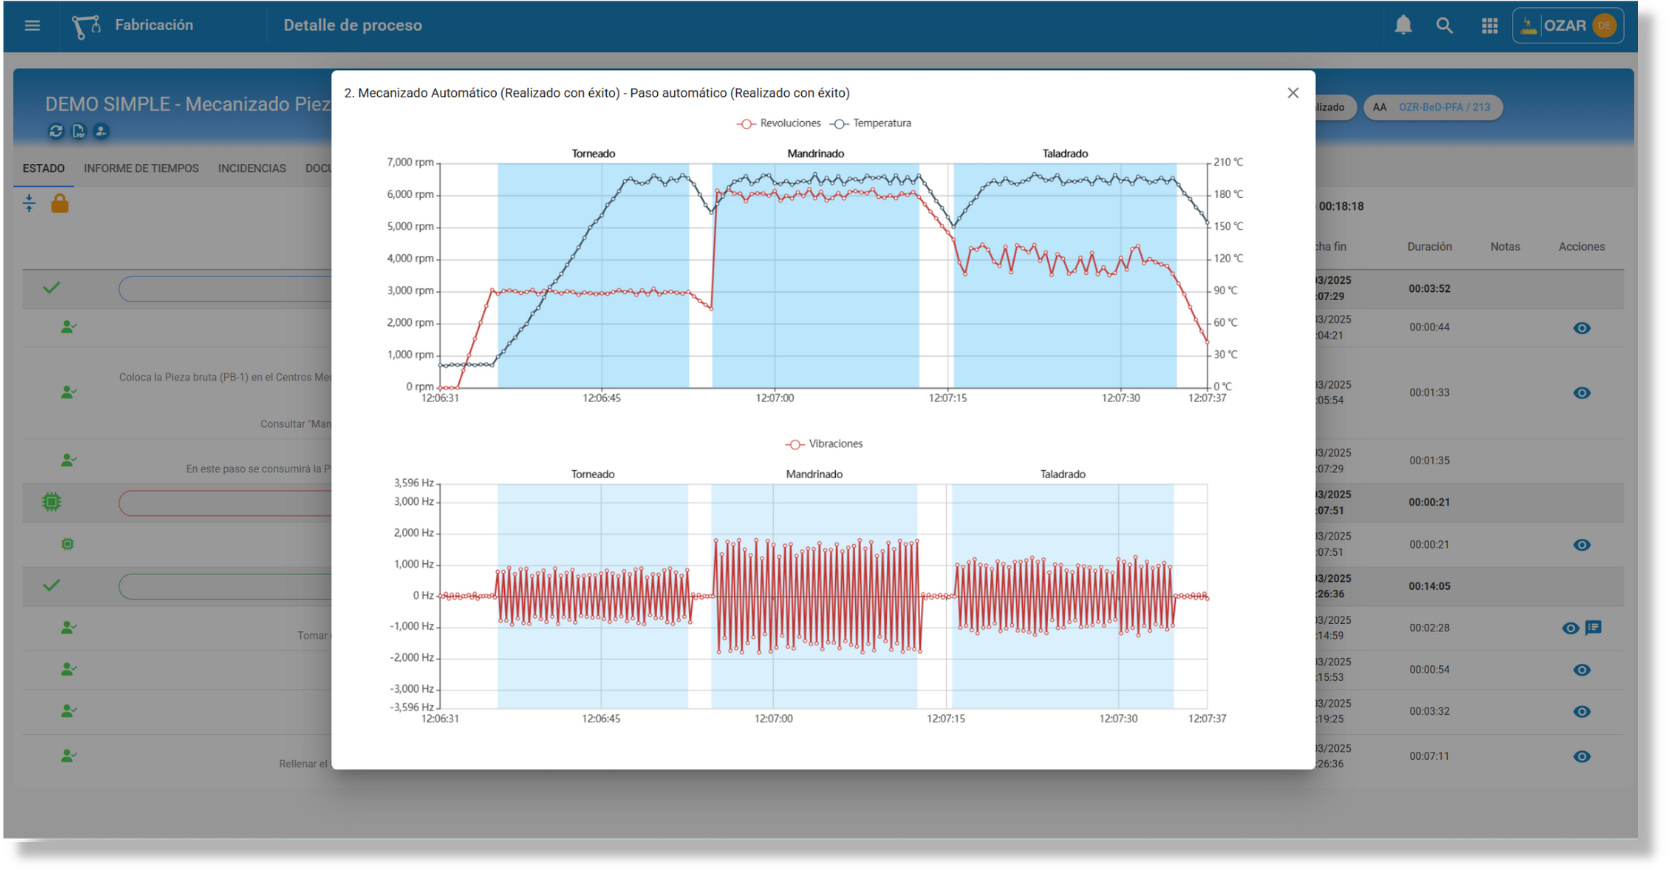1673x870 pixels.
Task: Toggle Vibraciones series in lower chart legend
Action: coord(824,444)
